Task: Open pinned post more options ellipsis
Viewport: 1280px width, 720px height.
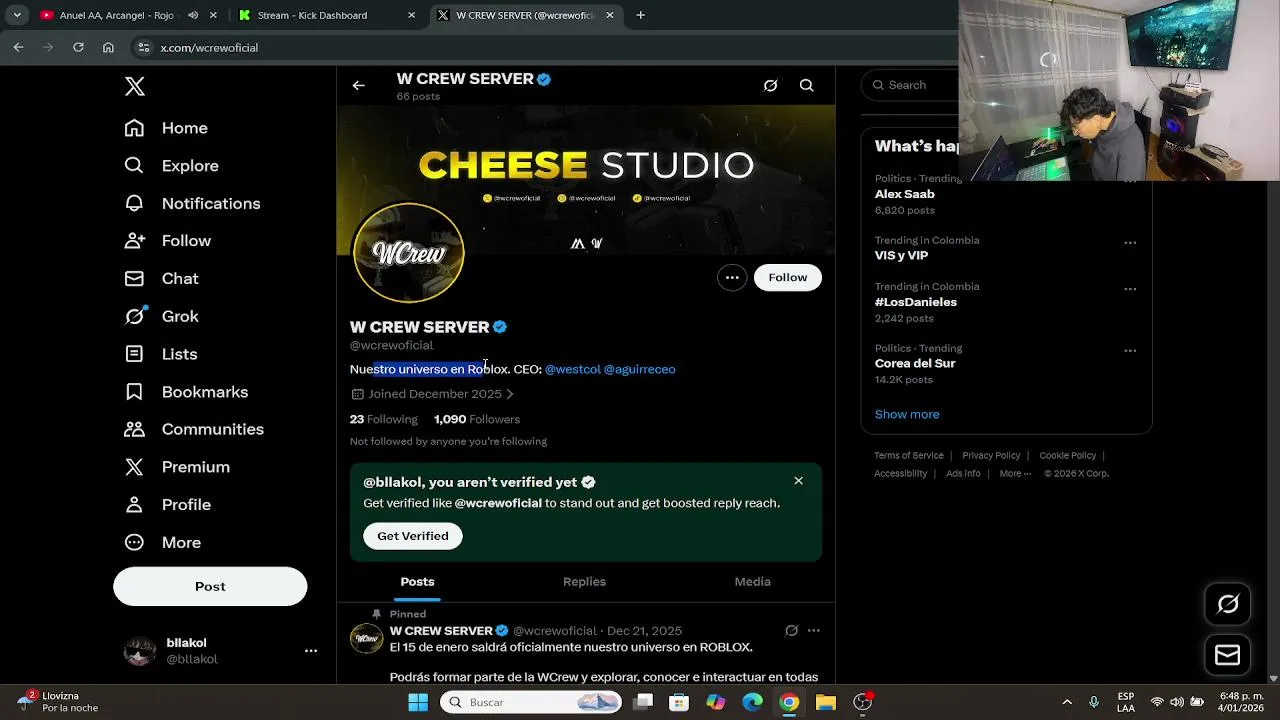Action: click(814, 631)
